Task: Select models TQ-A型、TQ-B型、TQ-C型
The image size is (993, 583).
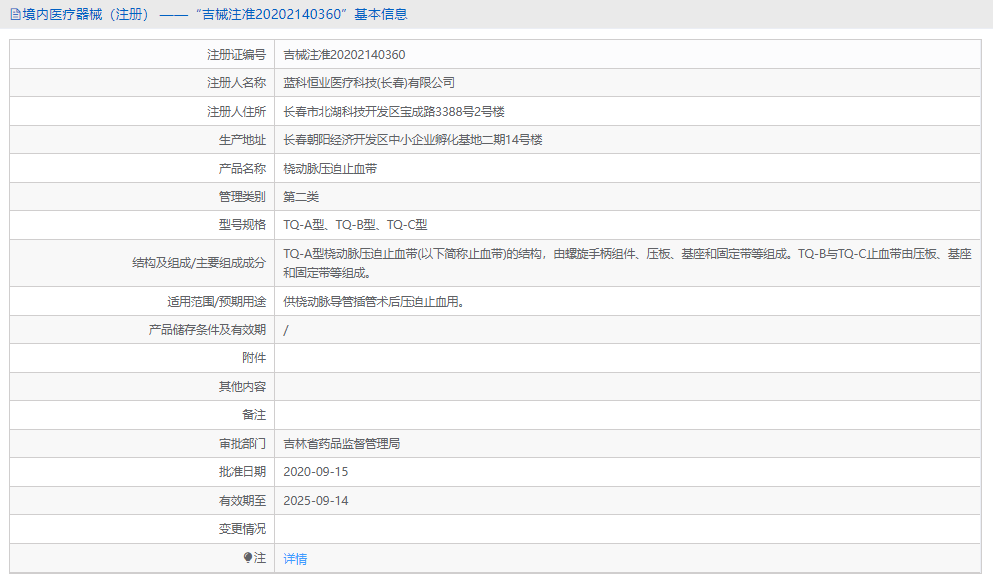Action: pos(355,225)
